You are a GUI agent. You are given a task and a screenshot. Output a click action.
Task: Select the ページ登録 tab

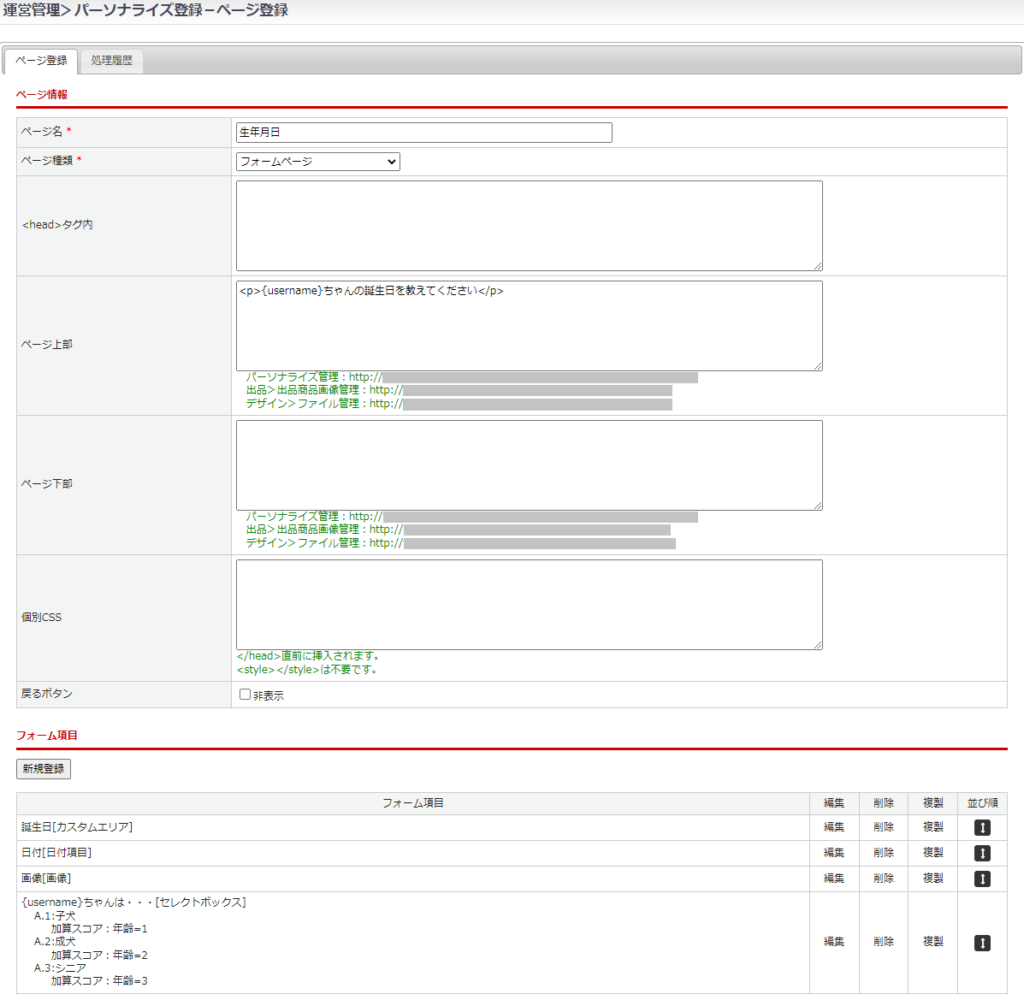point(42,61)
